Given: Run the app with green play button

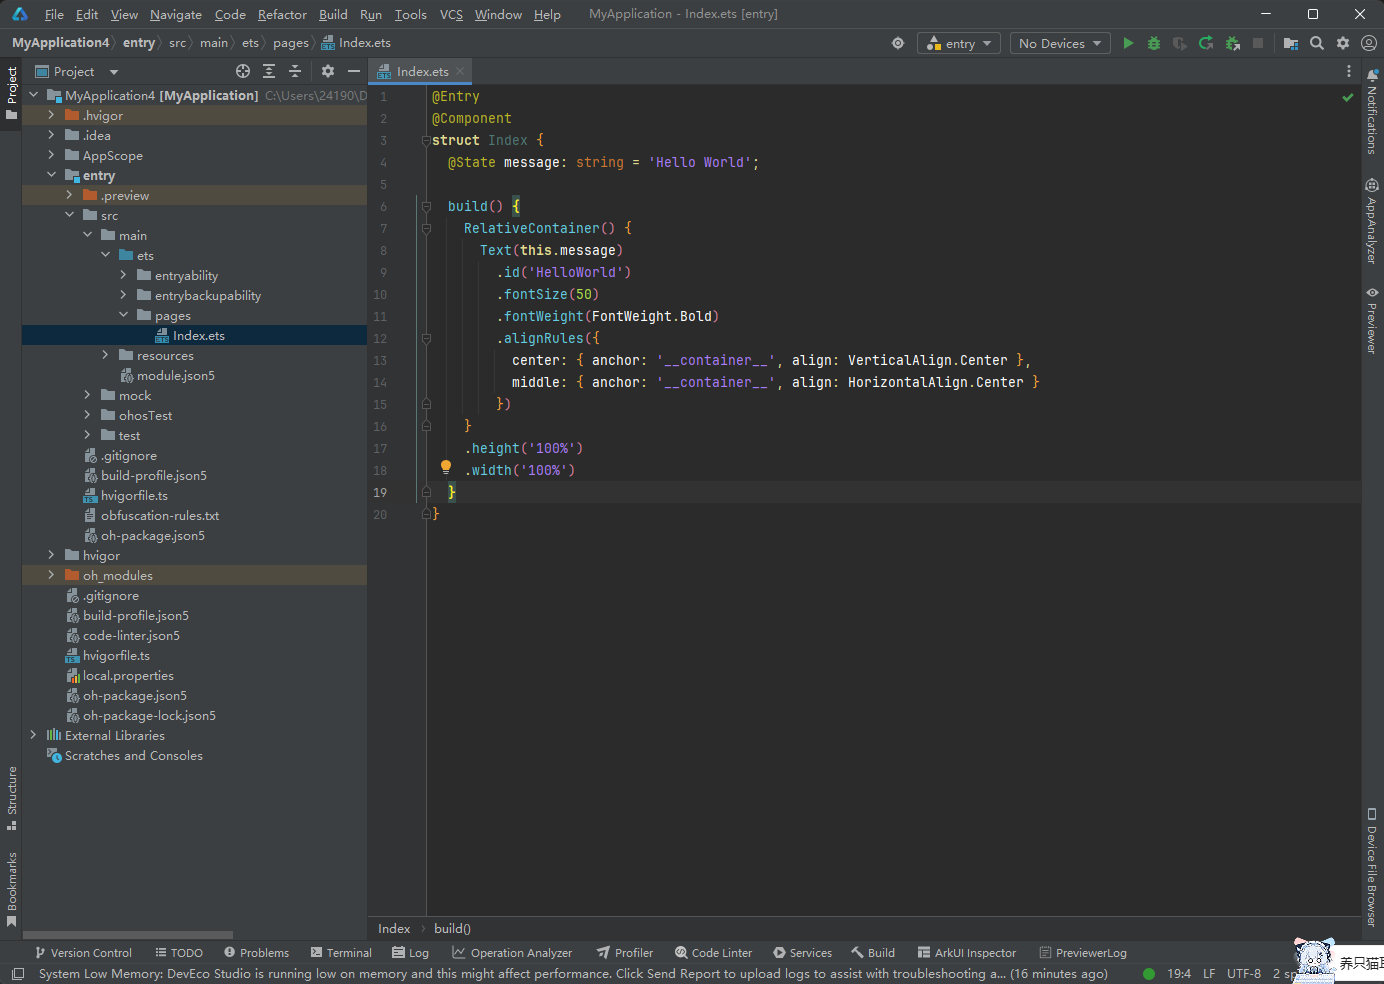Looking at the screenshot, I should tap(1128, 43).
